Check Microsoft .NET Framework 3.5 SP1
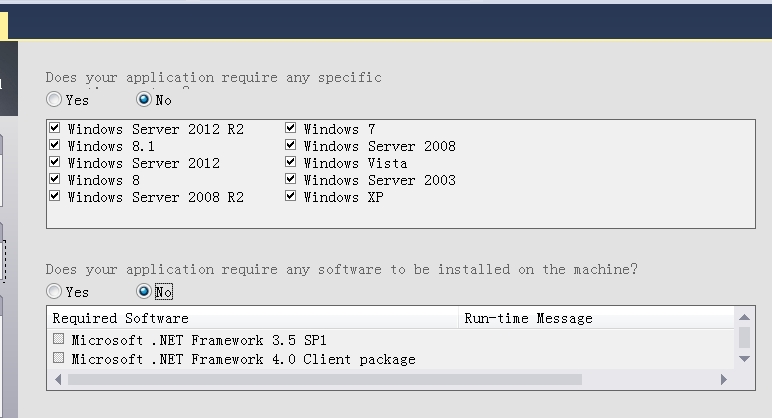The width and height of the screenshot is (772, 418). (x=59, y=339)
